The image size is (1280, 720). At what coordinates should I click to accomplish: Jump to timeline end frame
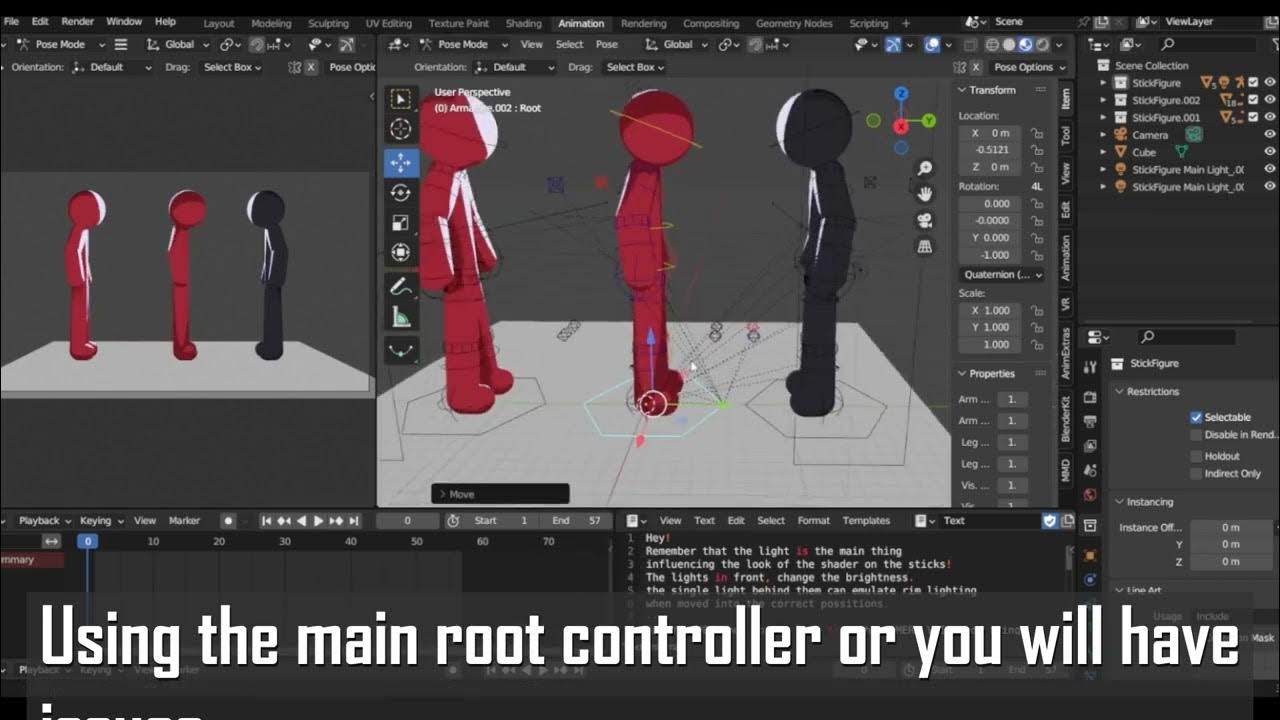point(353,521)
